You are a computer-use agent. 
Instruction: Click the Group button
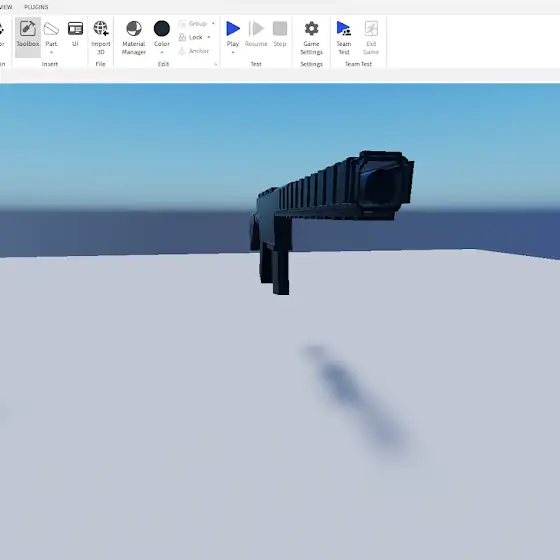(x=193, y=24)
